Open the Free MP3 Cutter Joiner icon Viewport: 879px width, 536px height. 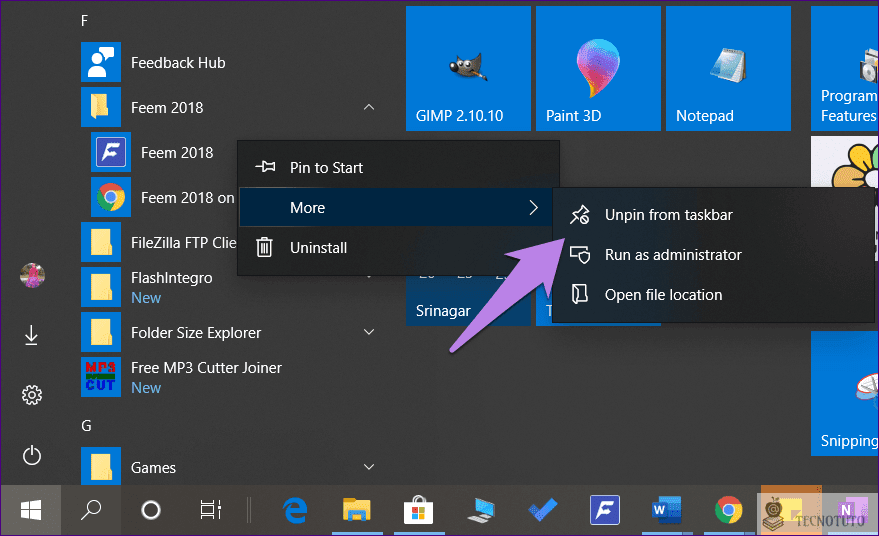[x=101, y=377]
